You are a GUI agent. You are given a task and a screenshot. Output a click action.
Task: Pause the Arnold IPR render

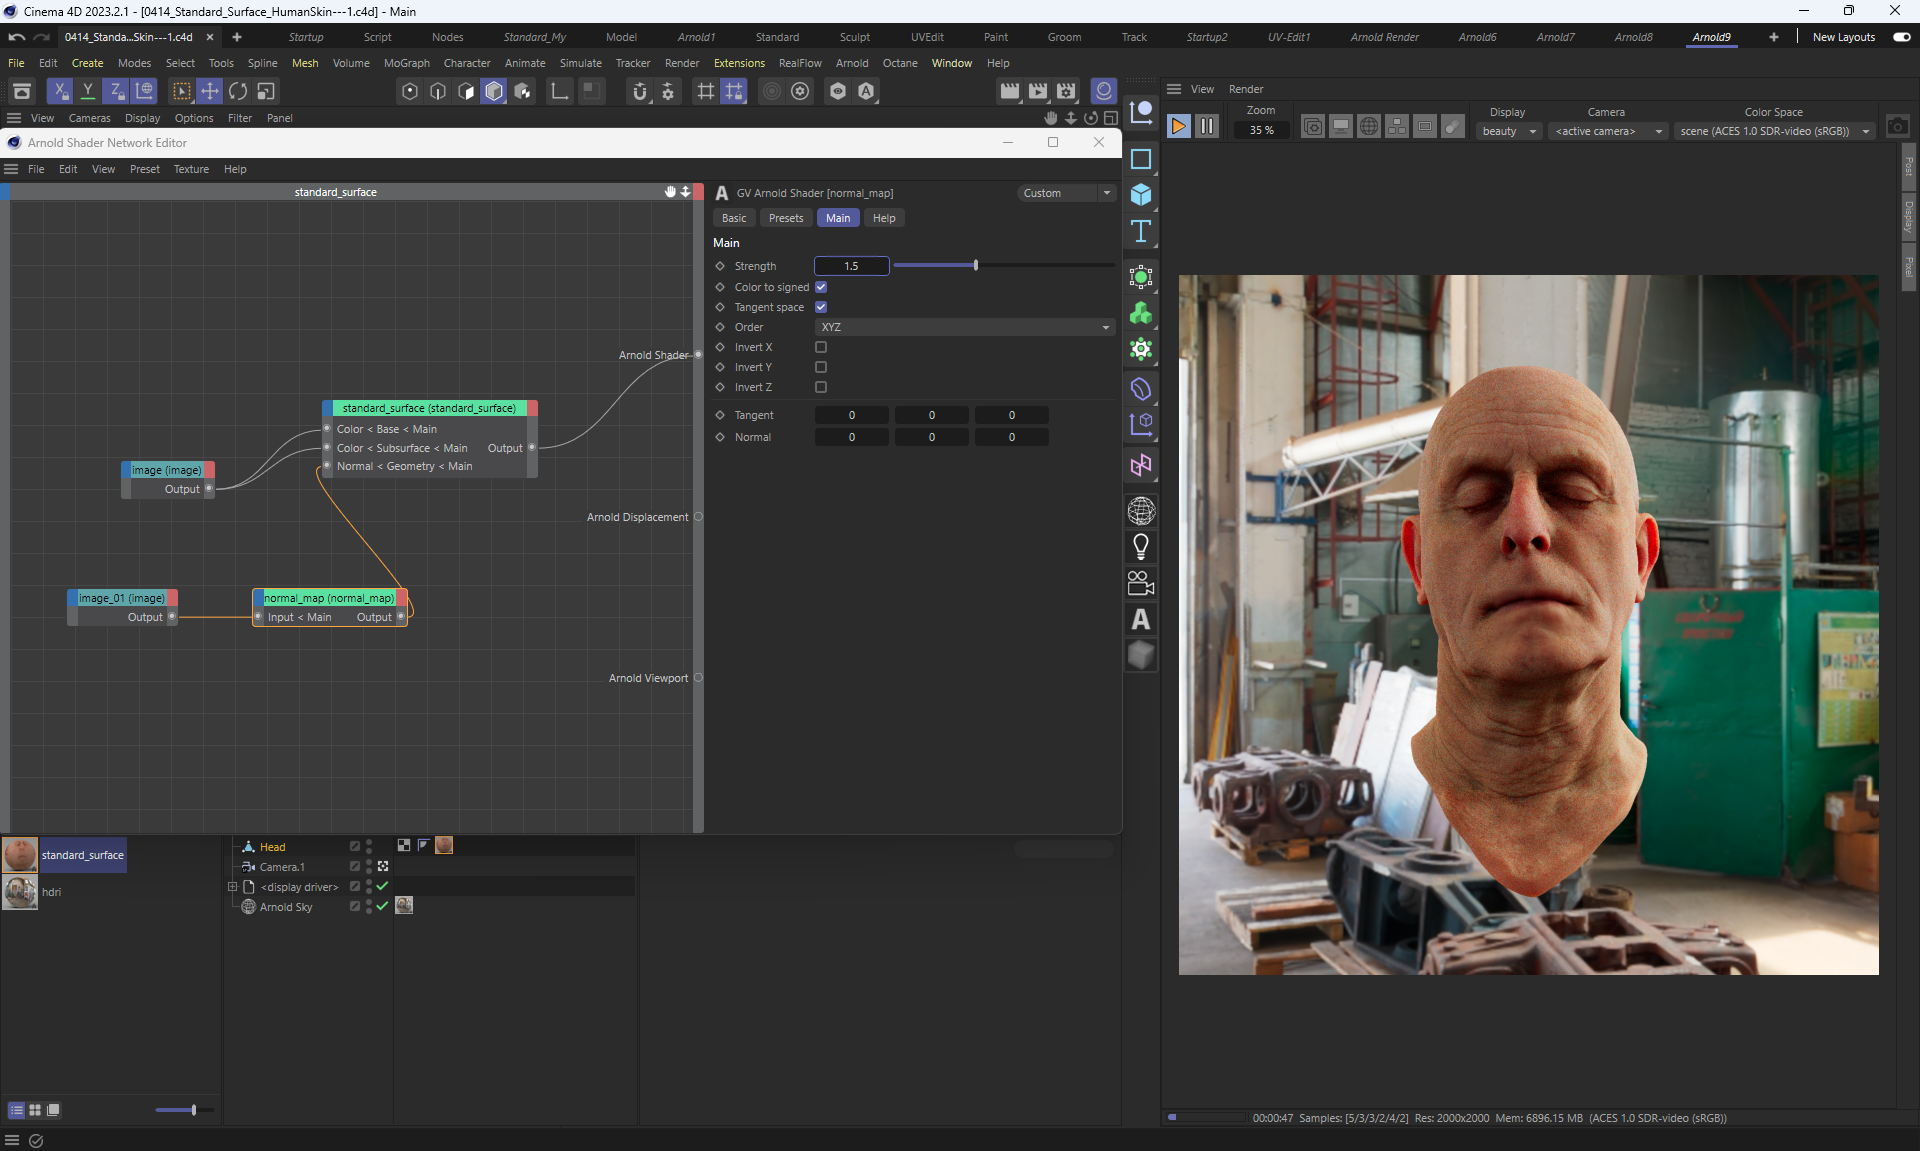pyautogui.click(x=1207, y=126)
